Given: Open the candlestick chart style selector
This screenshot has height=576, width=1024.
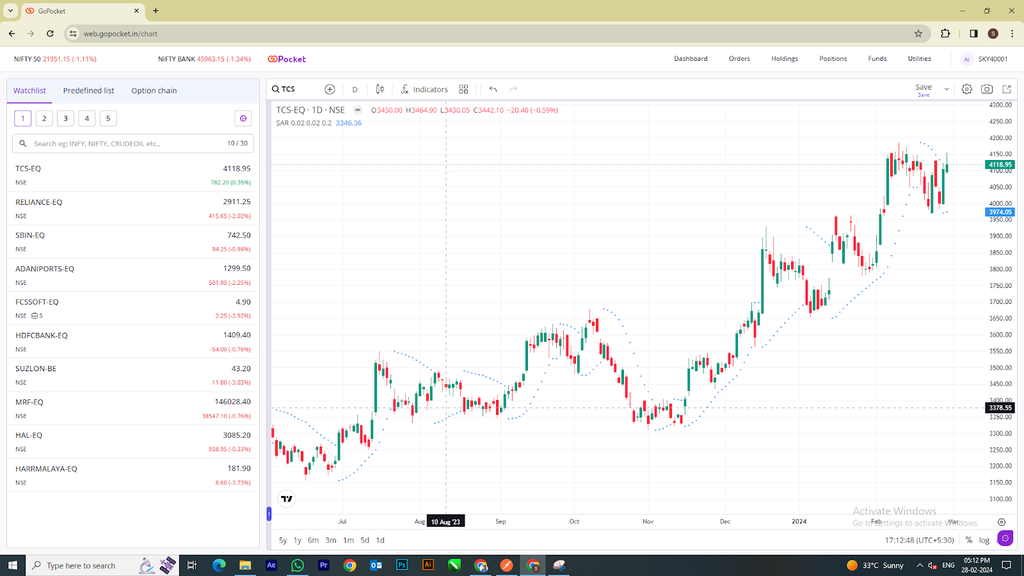Looking at the screenshot, I should click(379, 89).
